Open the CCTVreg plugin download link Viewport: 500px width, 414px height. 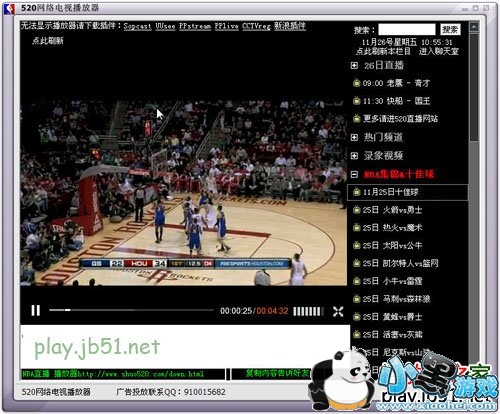tap(256, 26)
